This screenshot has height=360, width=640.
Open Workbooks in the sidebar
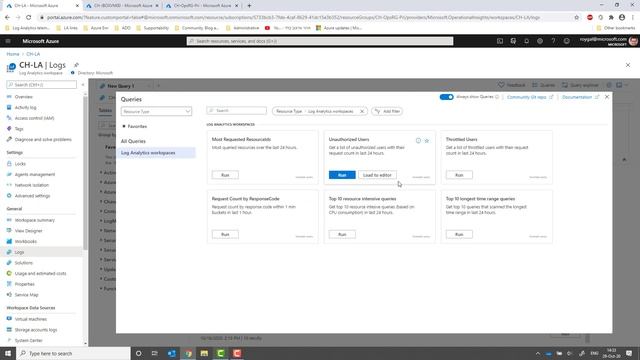click(26, 241)
